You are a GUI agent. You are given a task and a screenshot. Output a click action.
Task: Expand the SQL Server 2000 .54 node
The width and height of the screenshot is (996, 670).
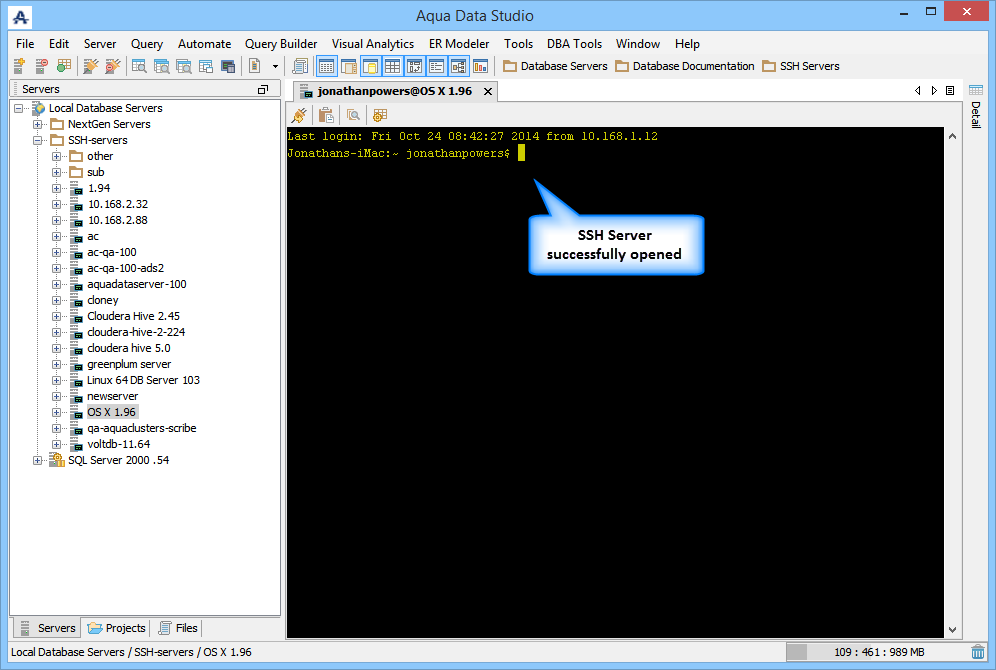pos(37,460)
